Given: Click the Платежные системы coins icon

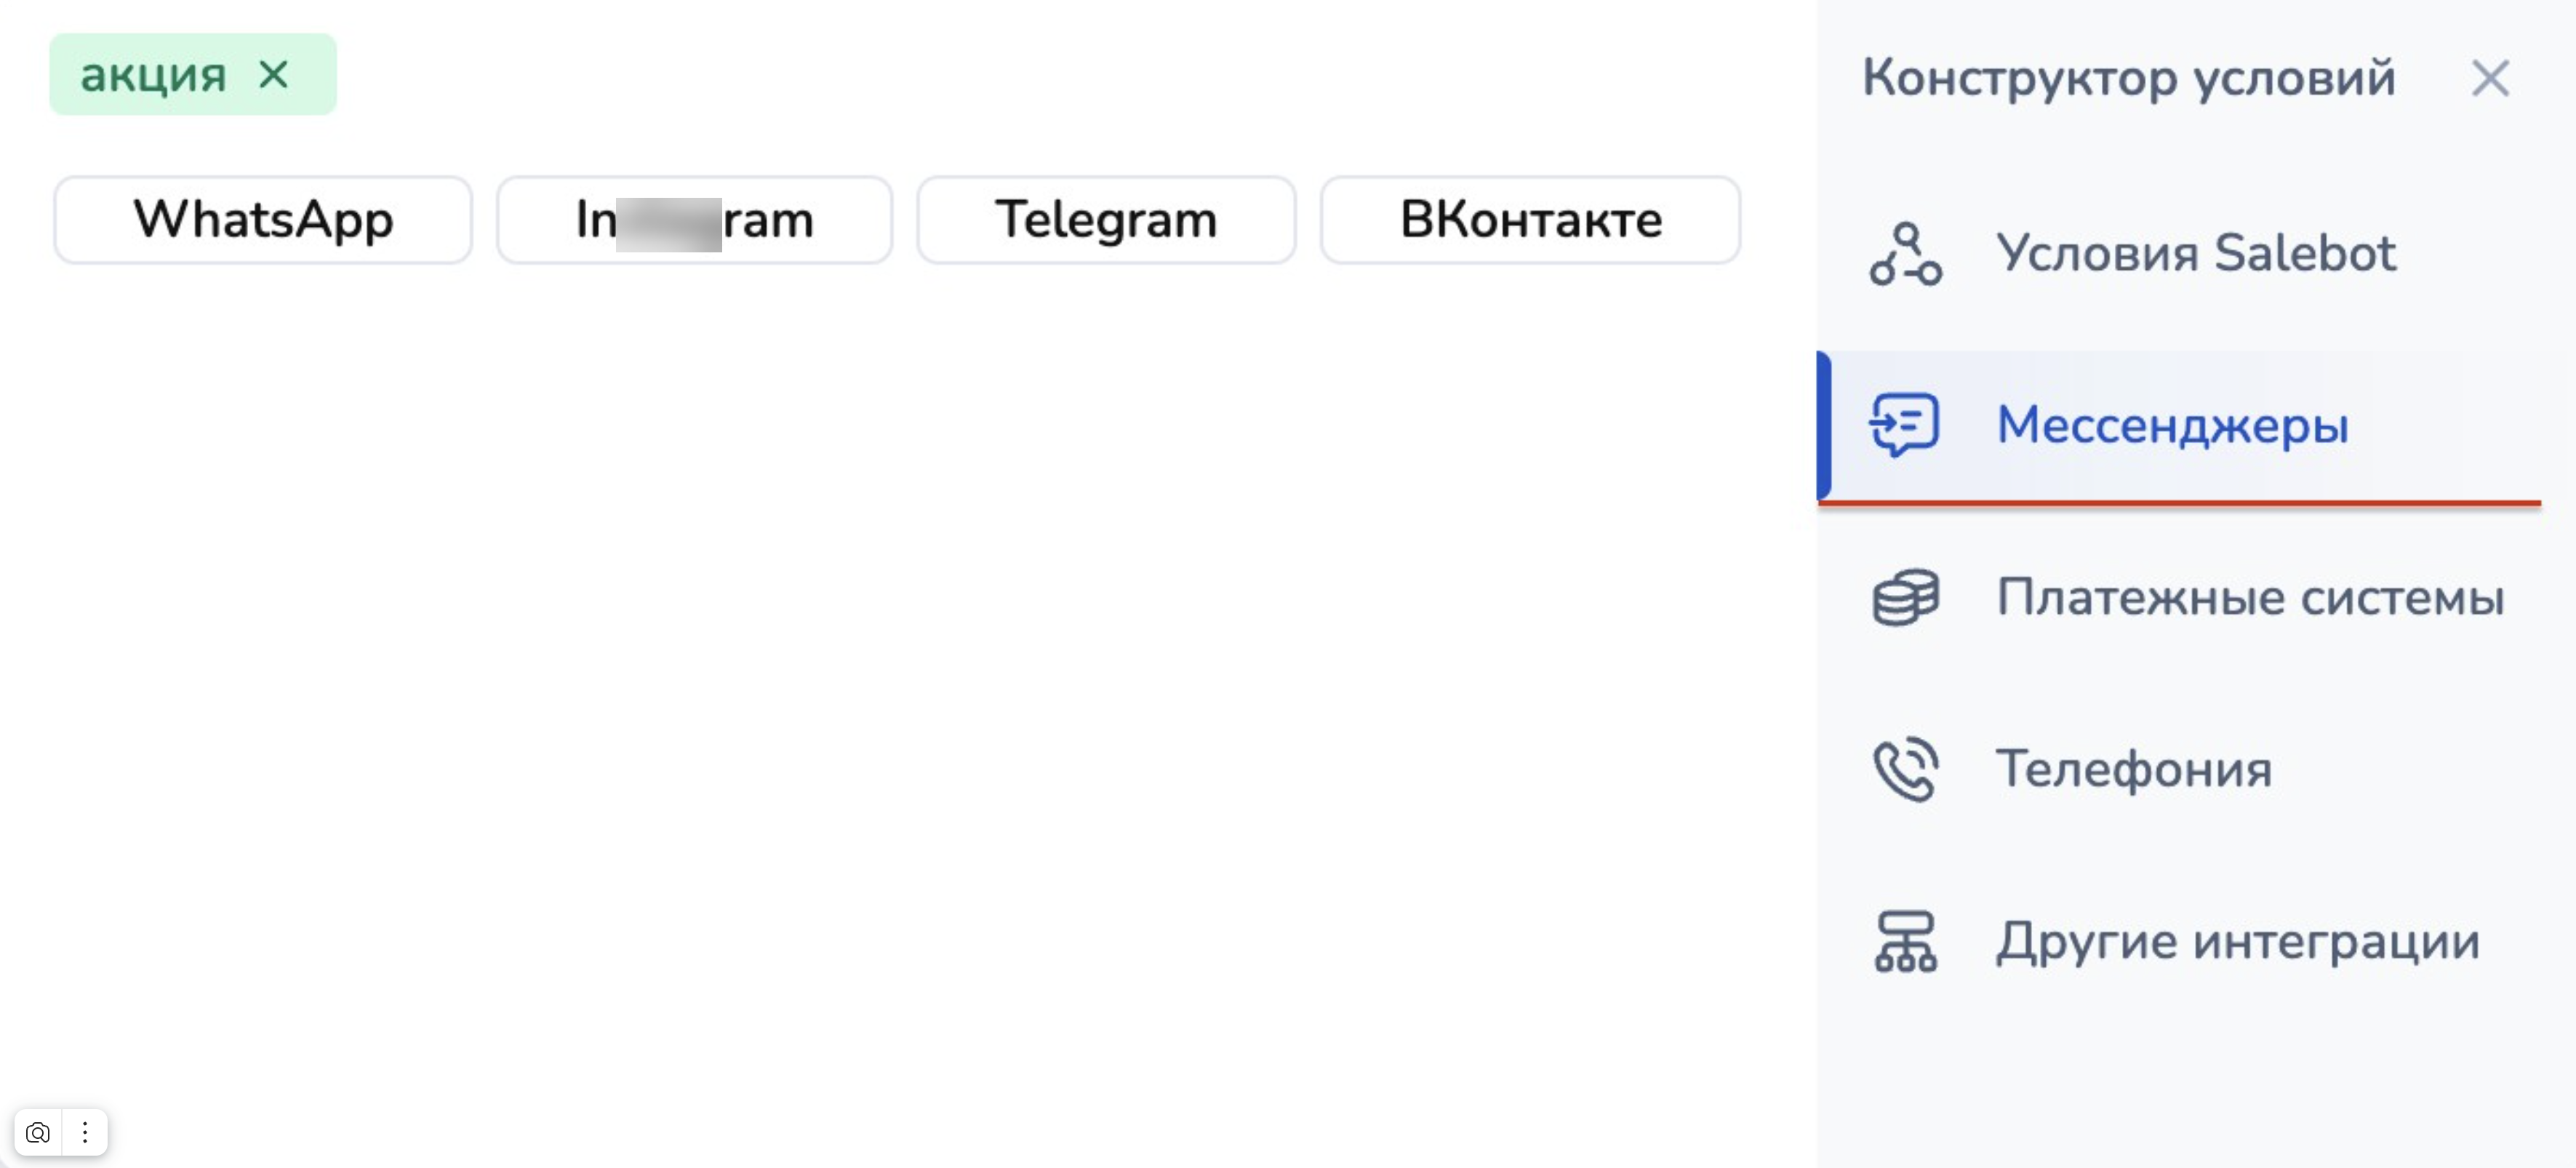Looking at the screenshot, I should [x=1905, y=598].
